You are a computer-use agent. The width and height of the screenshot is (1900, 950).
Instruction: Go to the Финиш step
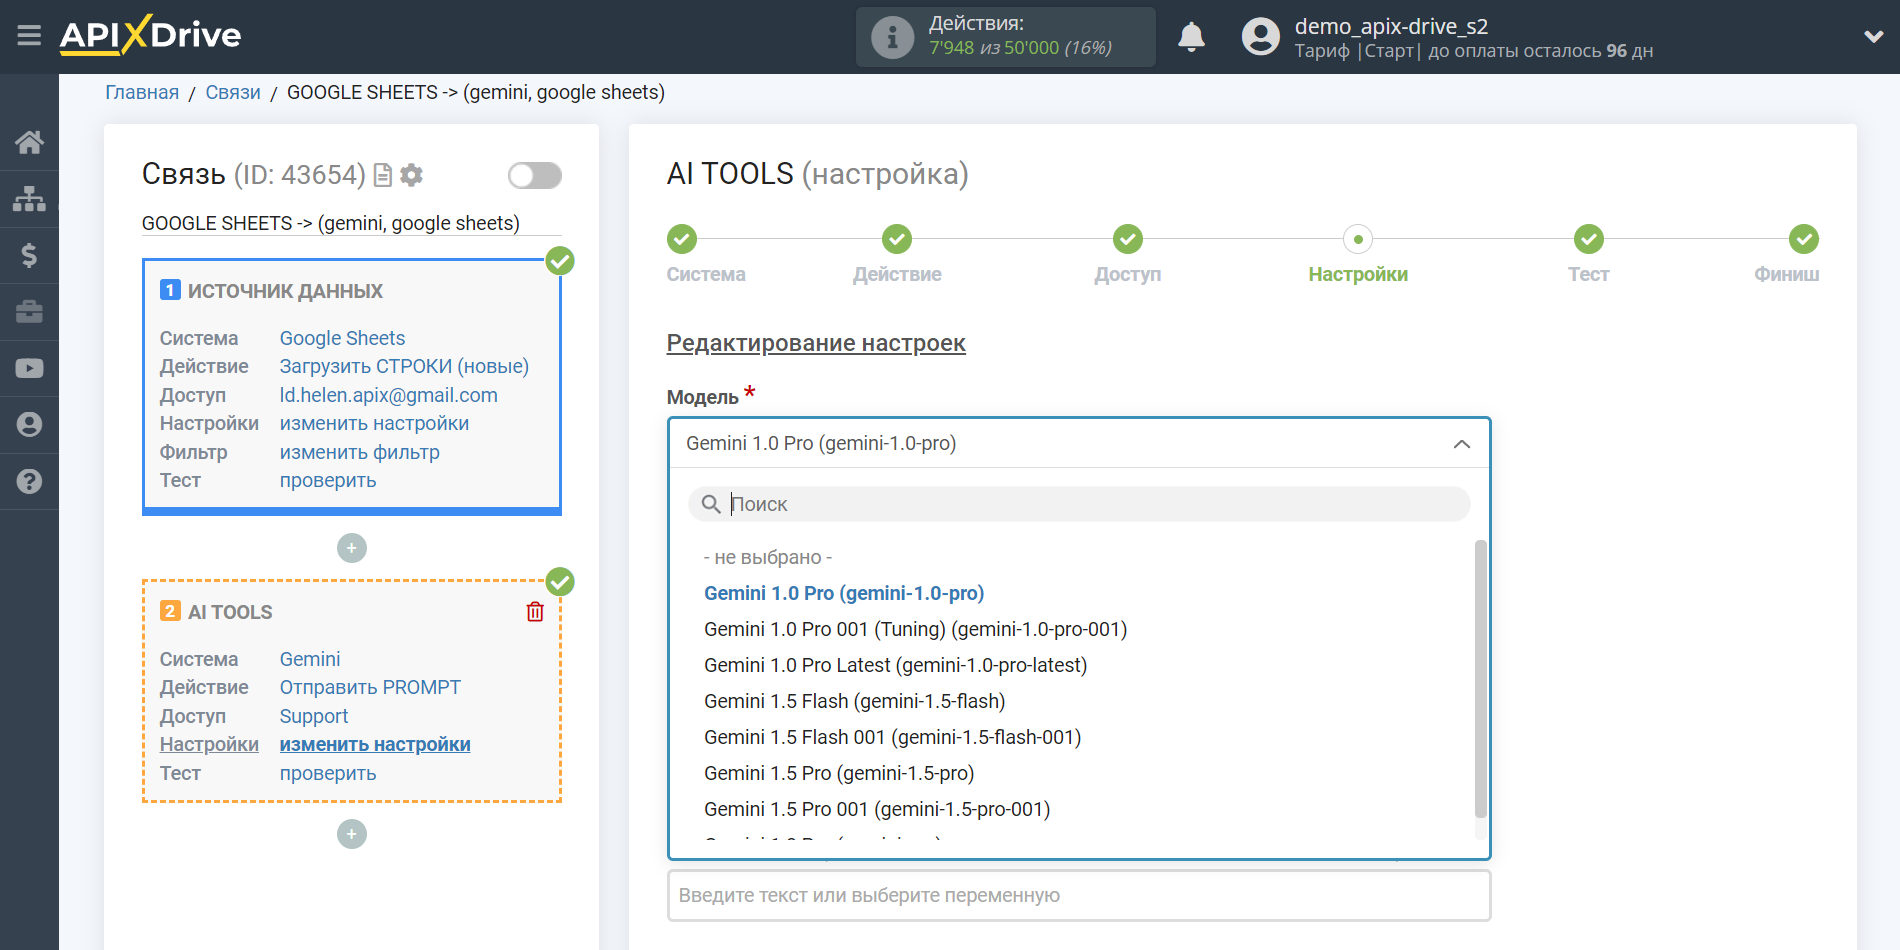pos(1787,254)
